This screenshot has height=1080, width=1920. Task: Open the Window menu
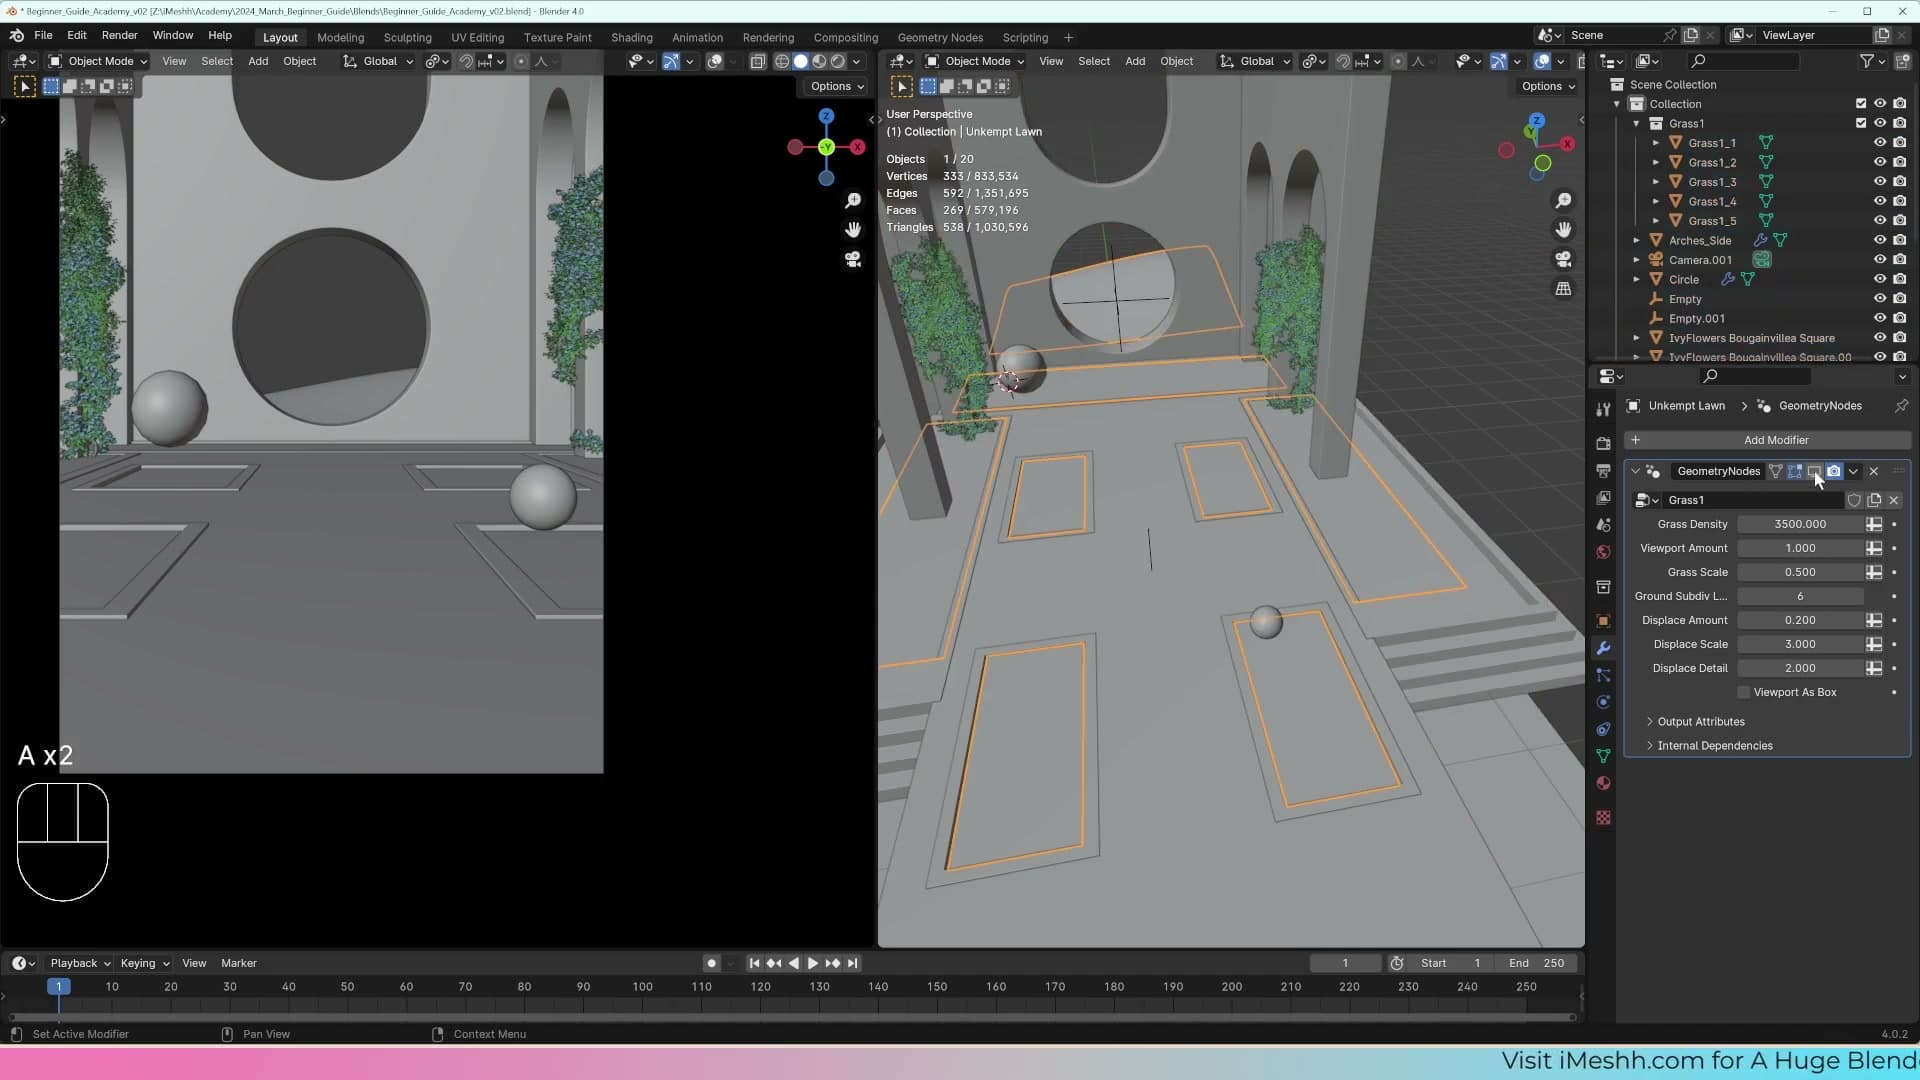(173, 36)
